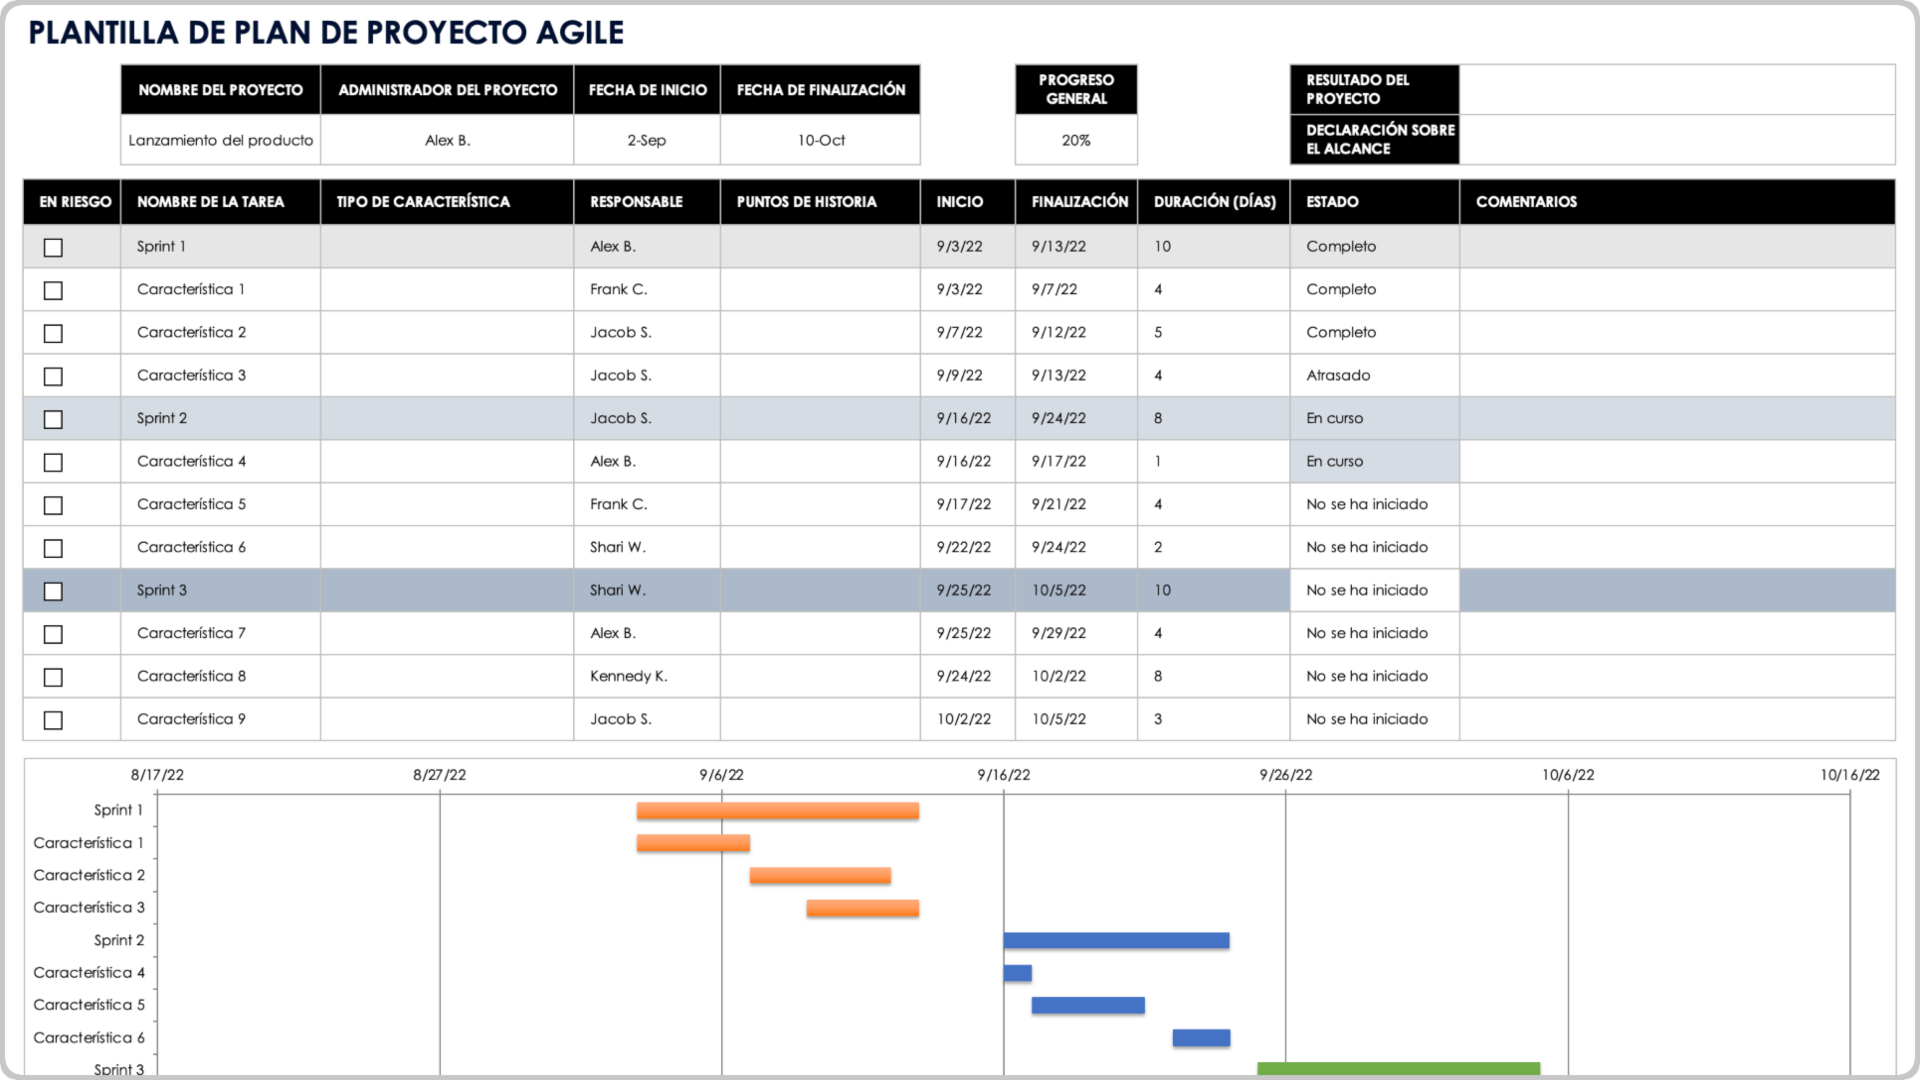Toggle the risk checkbox for Característica 3
This screenshot has width=1920, height=1080.
pyautogui.click(x=53, y=376)
